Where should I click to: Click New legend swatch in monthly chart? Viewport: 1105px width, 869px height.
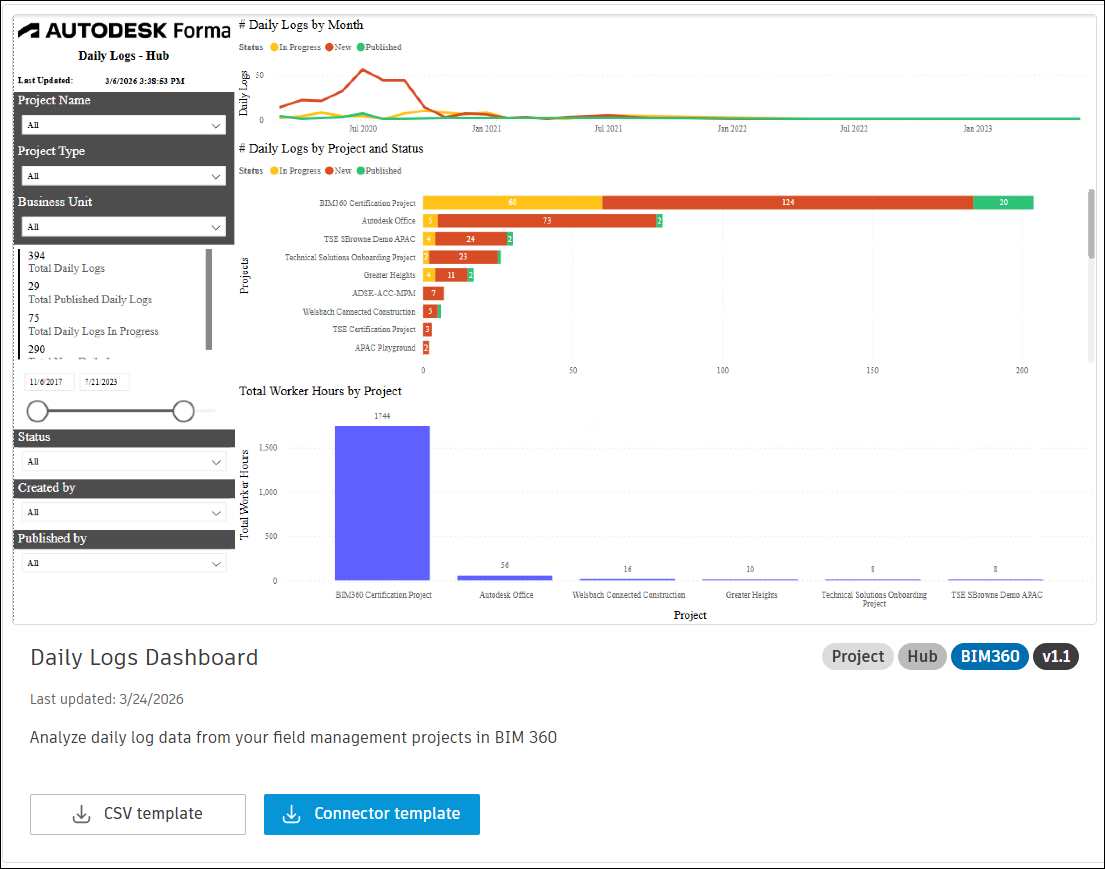pyautogui.click(x=329, y=47)
